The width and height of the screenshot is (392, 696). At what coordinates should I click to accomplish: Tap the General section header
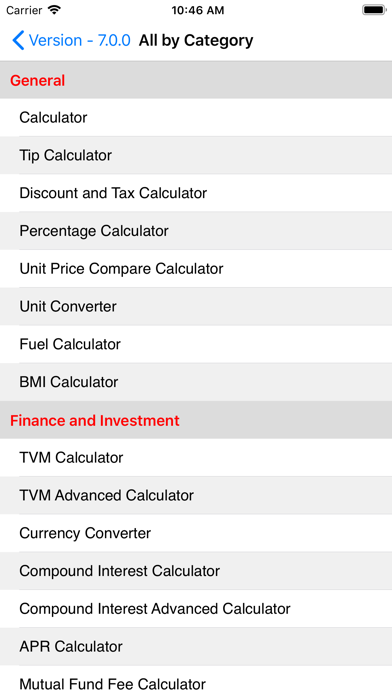pyautogui.click(x=196, y=80)
